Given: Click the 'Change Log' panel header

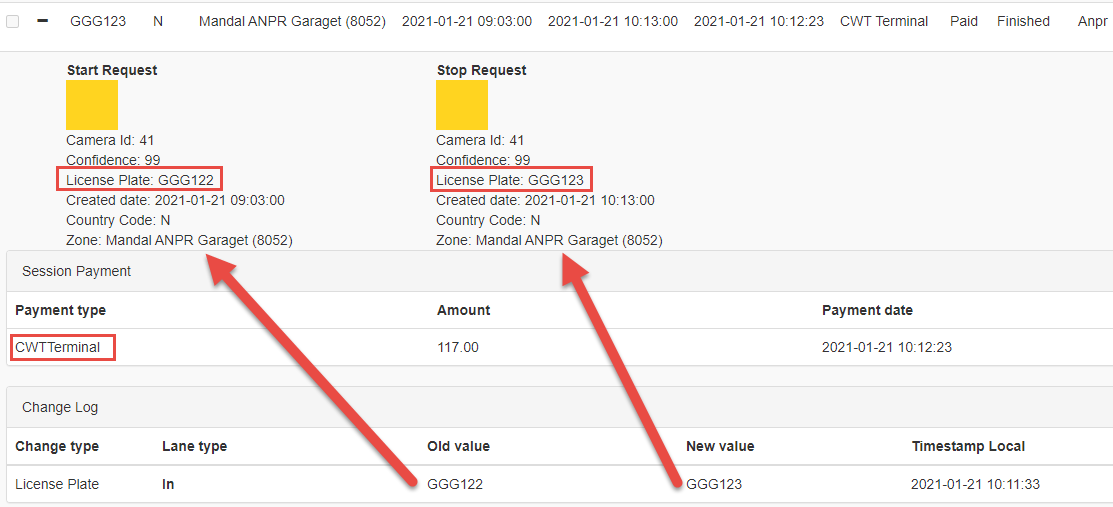Looking at the screenshot, I should tap(561, 408).
